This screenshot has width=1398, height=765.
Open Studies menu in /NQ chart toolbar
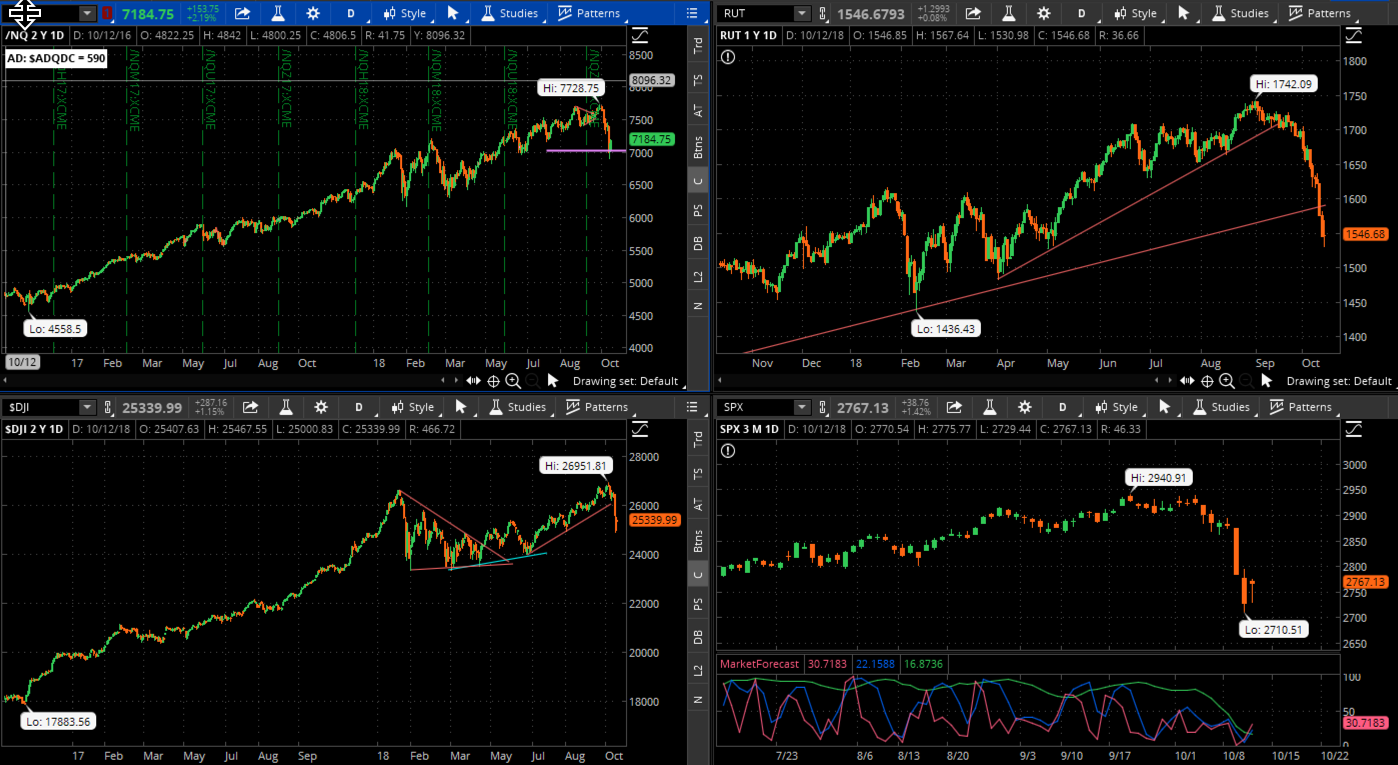tap(509, 14)
